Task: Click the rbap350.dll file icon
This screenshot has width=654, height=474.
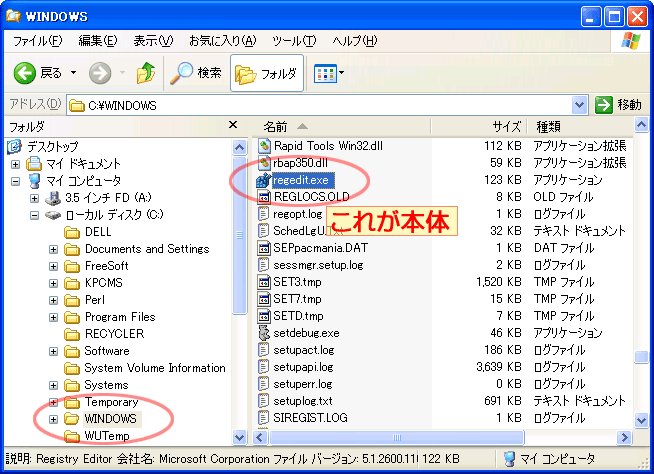Action: click(x=264, y=163)
